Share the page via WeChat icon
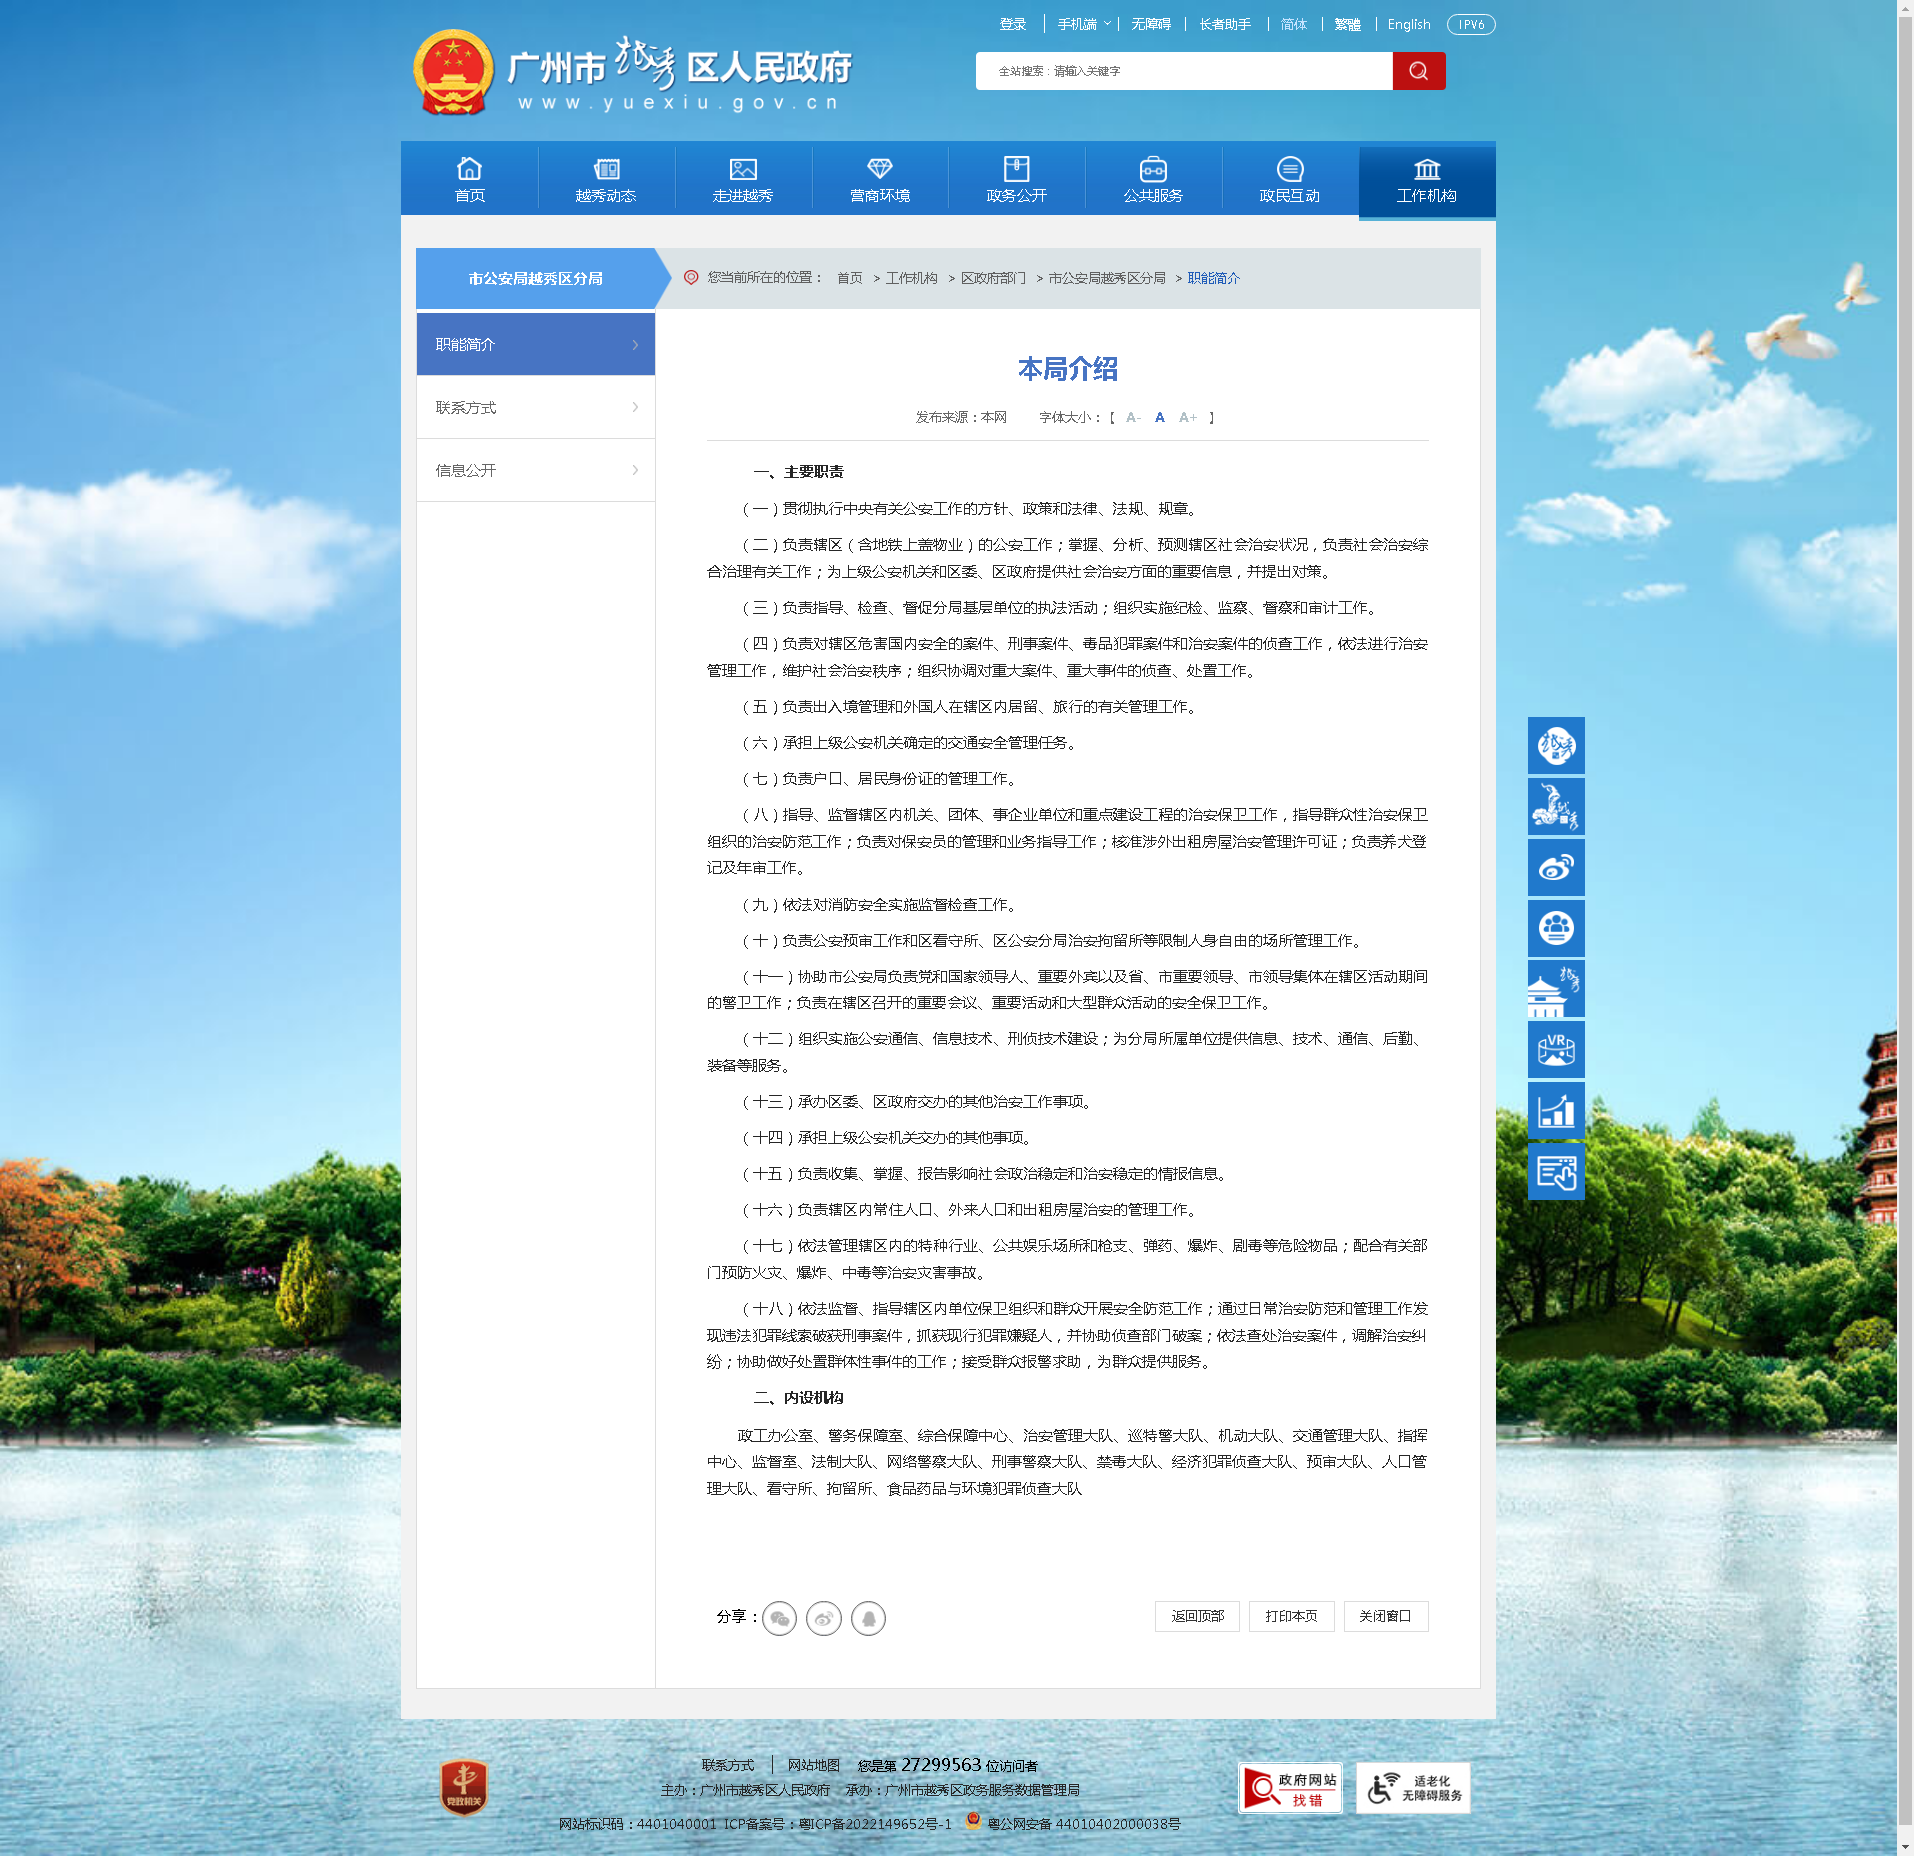 coord(780,1618)
